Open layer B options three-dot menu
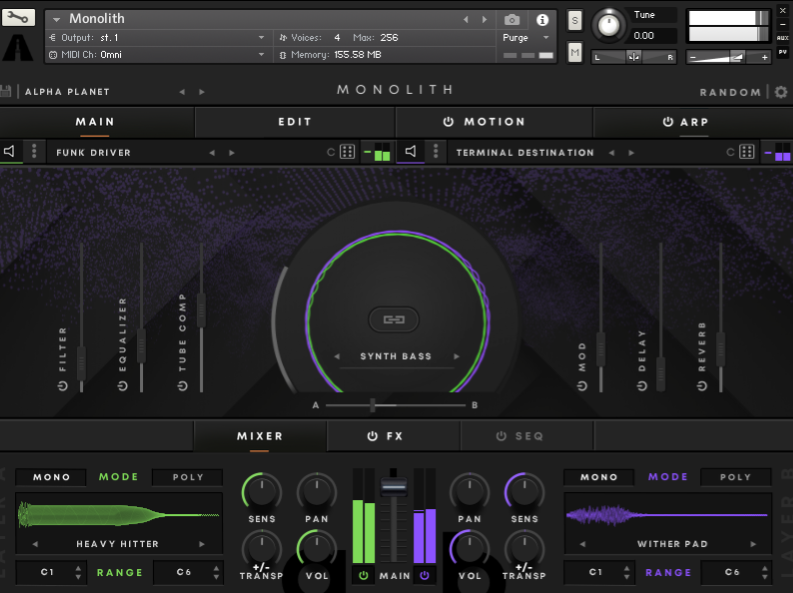The height and width of the screenshot is (593, 793). (435, 151)
